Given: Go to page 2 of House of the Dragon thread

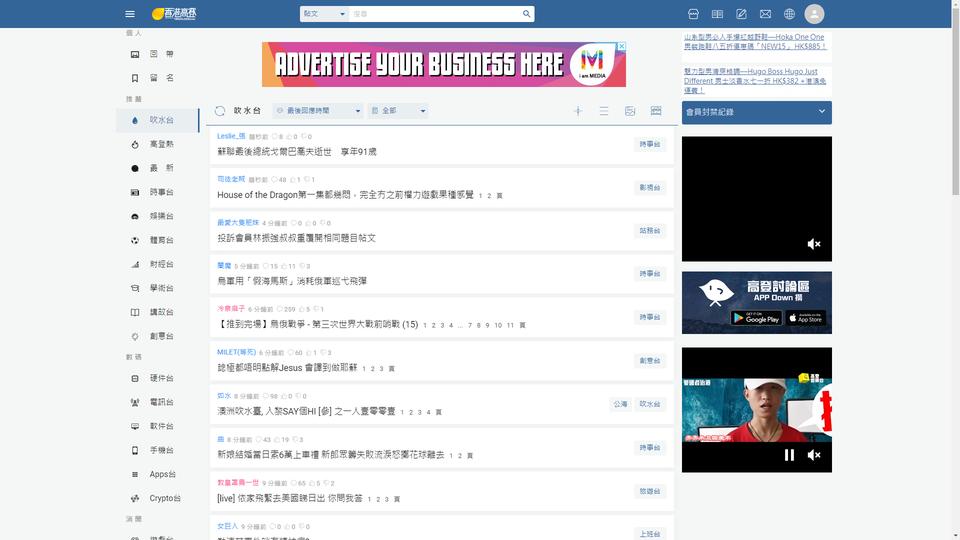Looking at the screenshot, I should [x=489, y=196].
